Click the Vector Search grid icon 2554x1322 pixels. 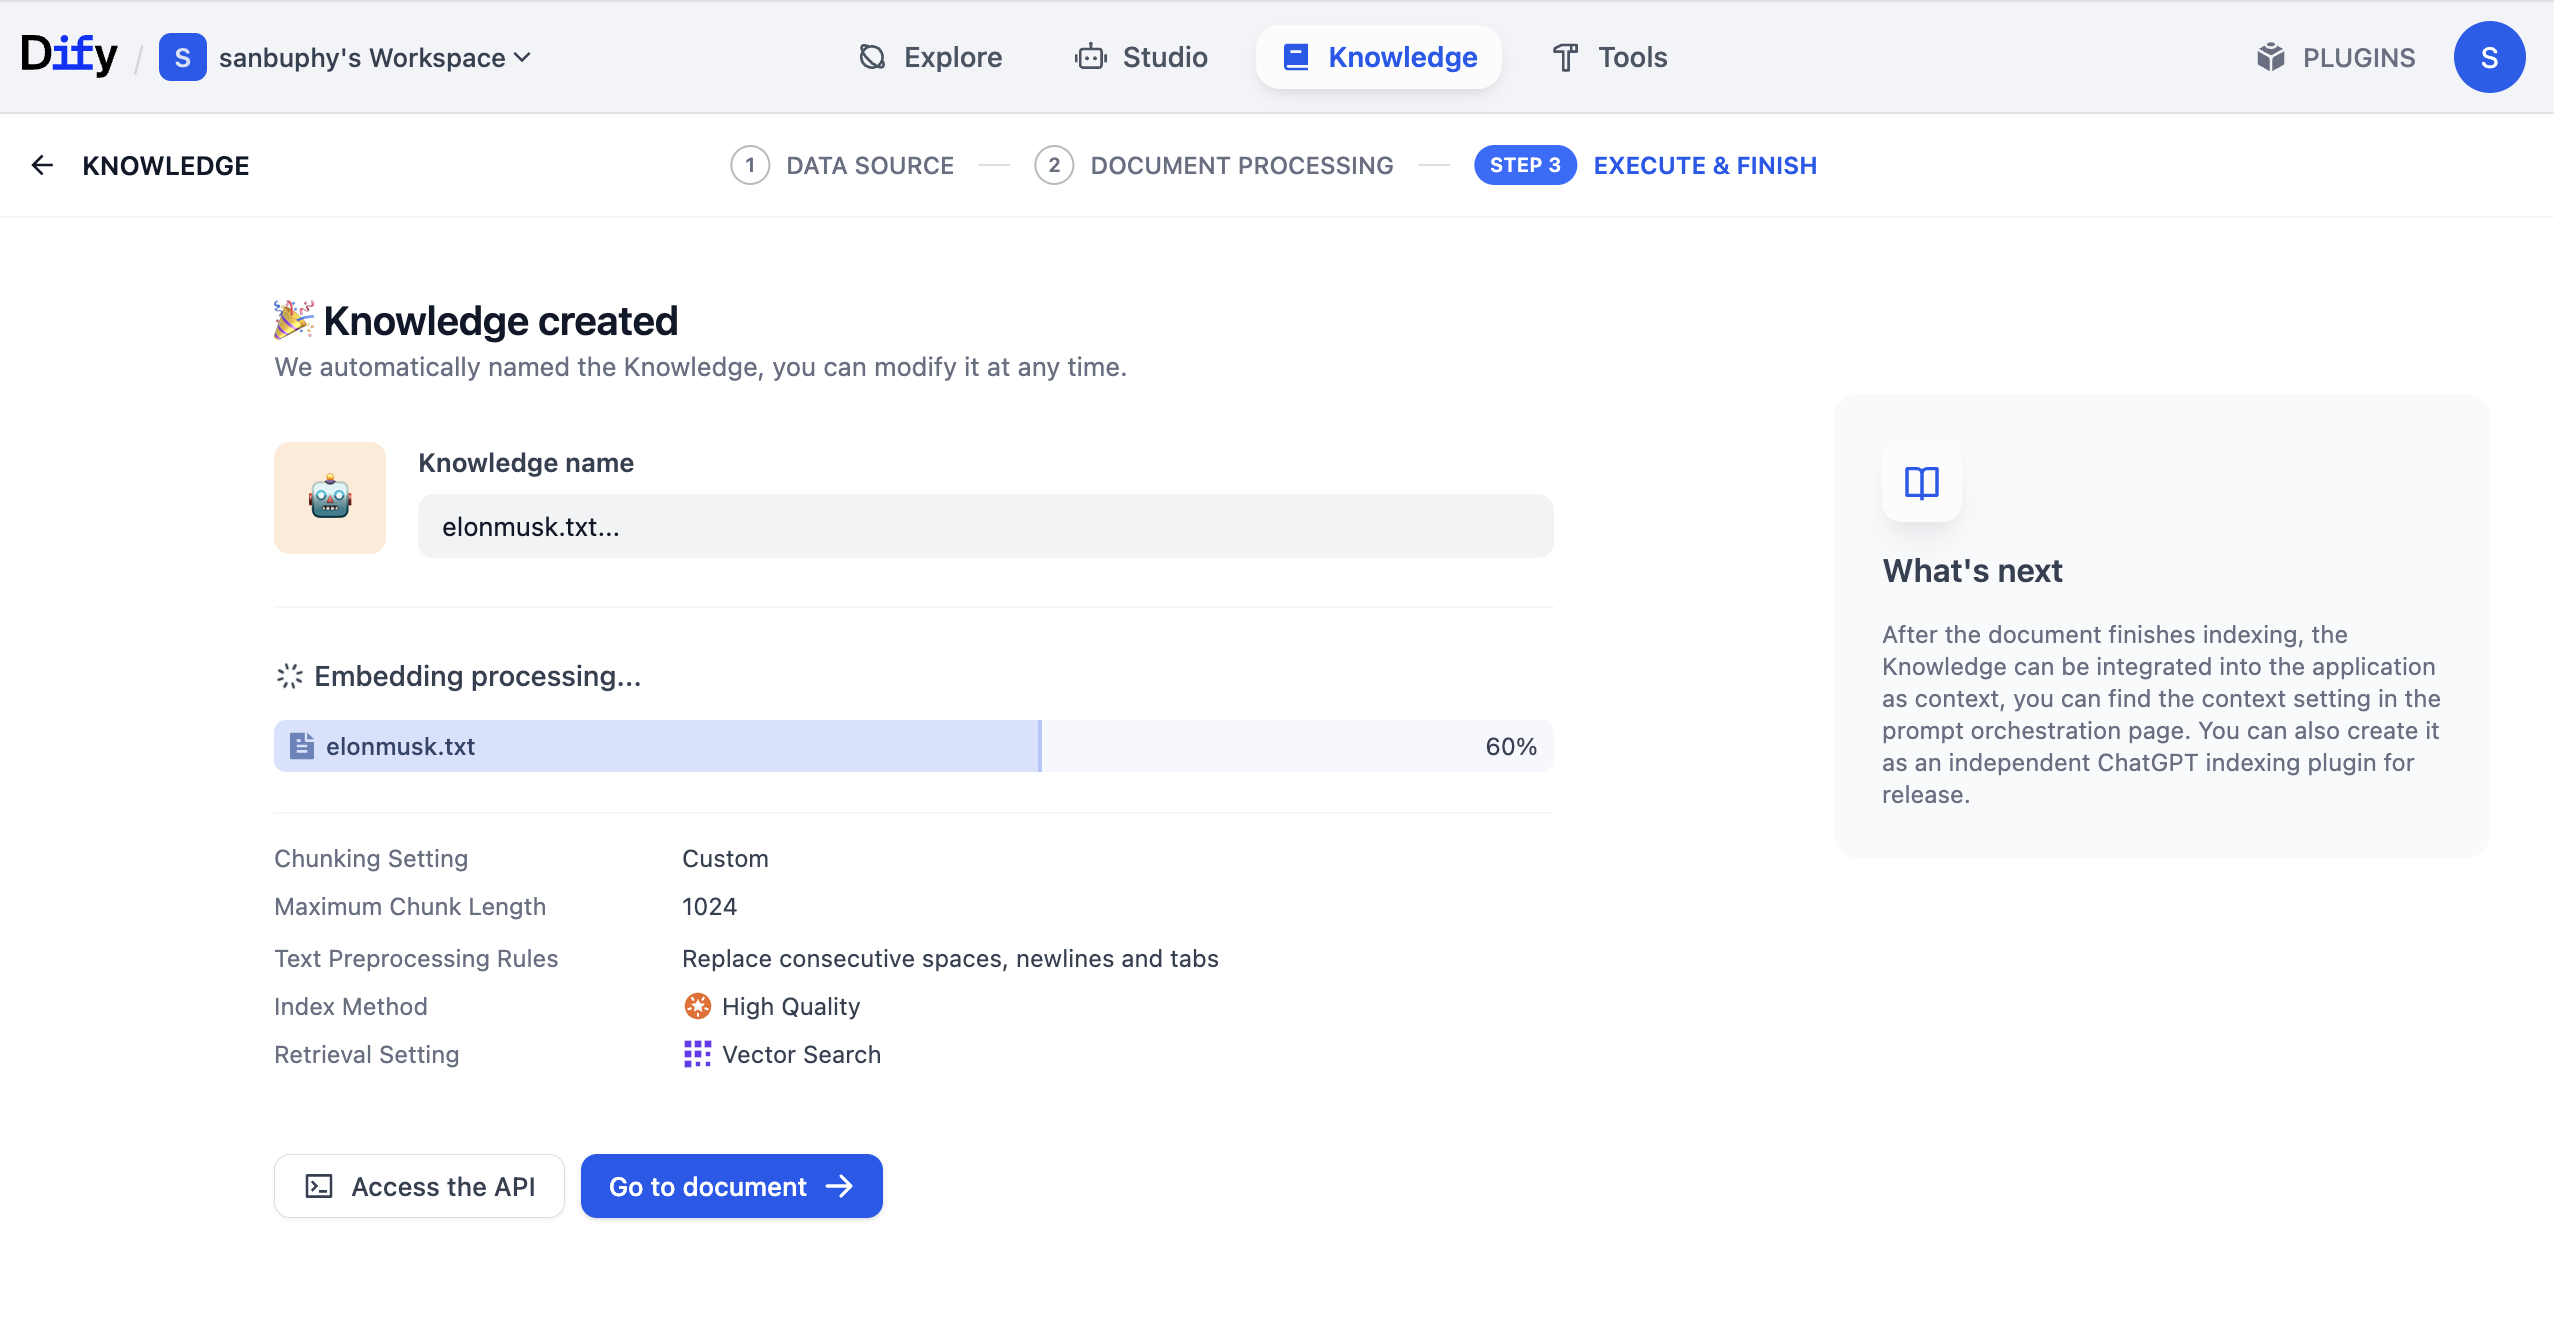(697, 1054)
